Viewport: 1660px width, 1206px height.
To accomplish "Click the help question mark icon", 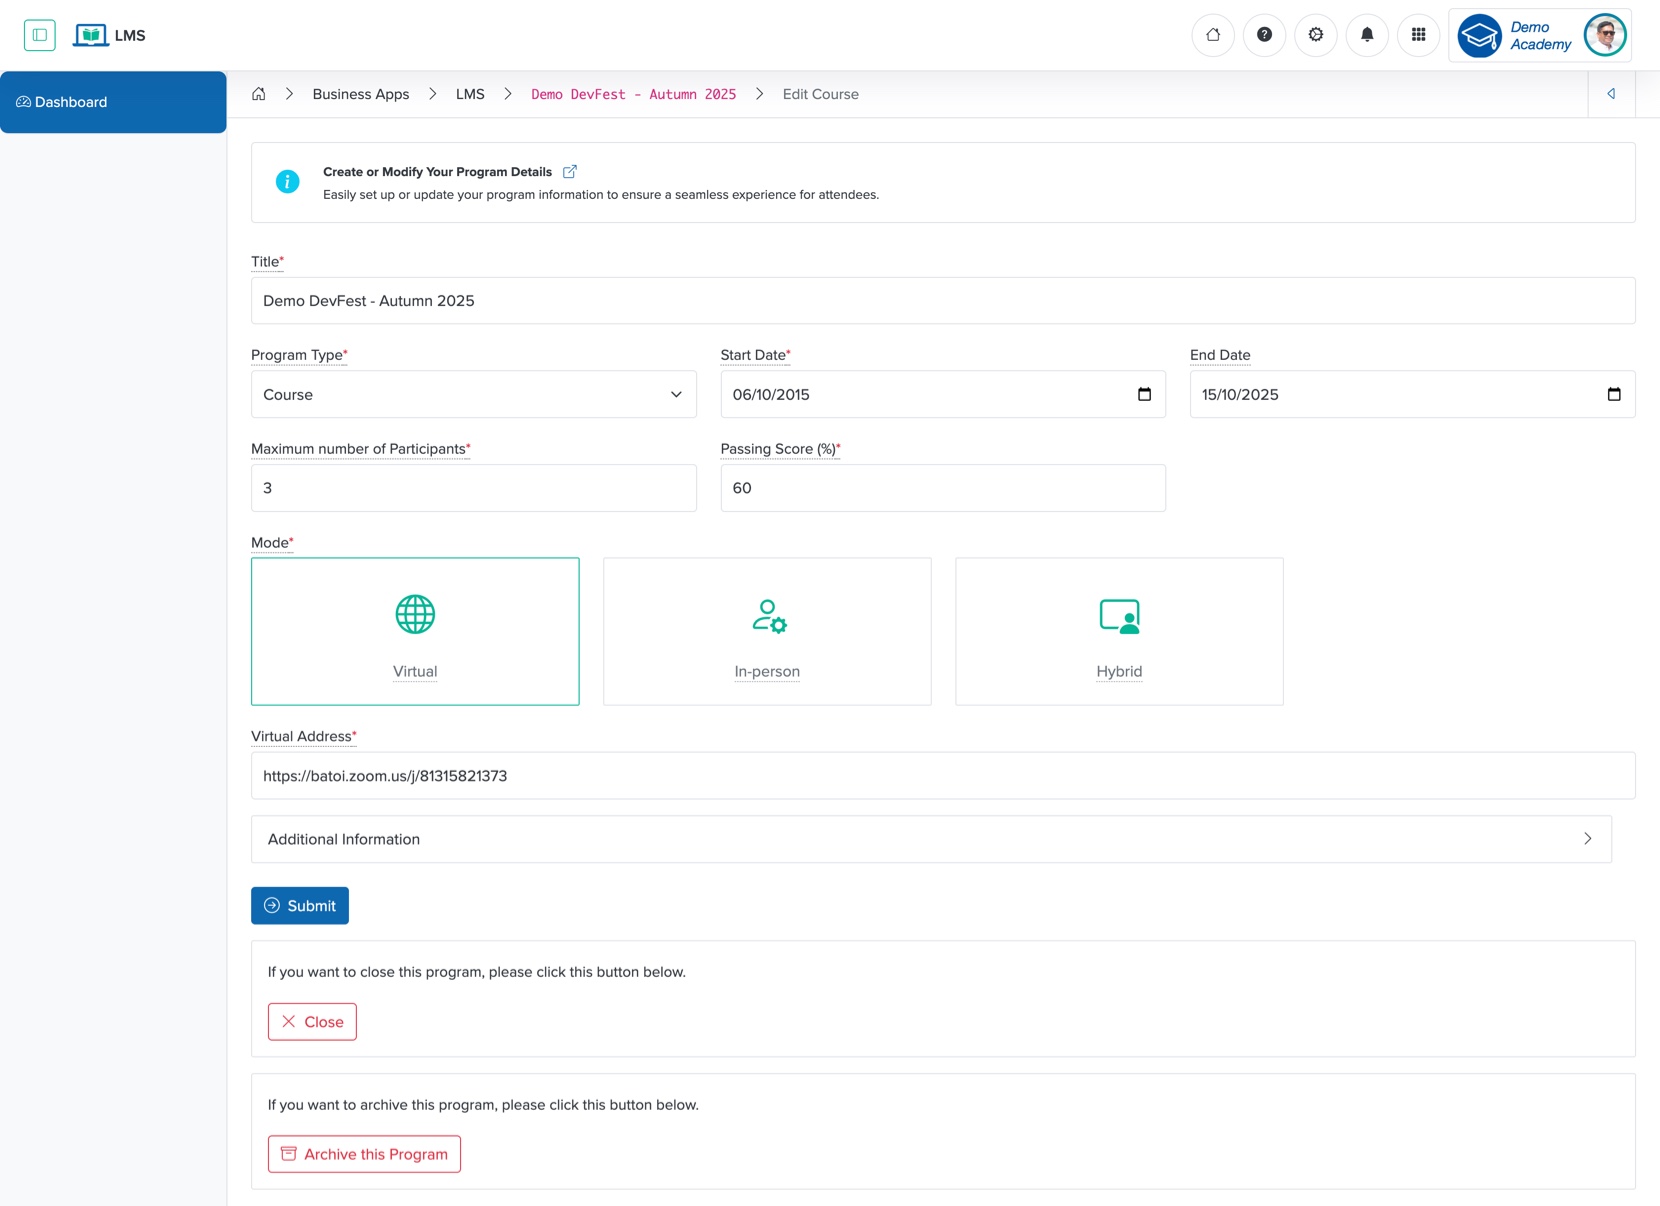I will tap(1264, 35).
